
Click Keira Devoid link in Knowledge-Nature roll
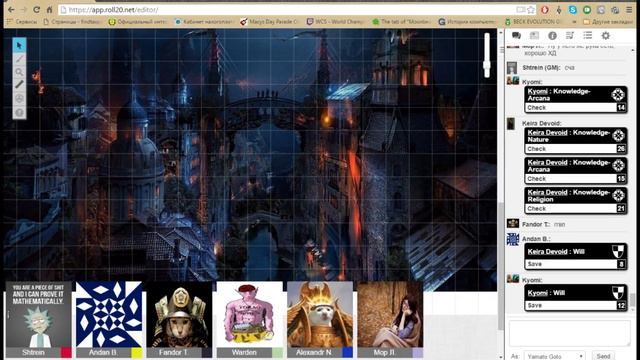(547, 132)
